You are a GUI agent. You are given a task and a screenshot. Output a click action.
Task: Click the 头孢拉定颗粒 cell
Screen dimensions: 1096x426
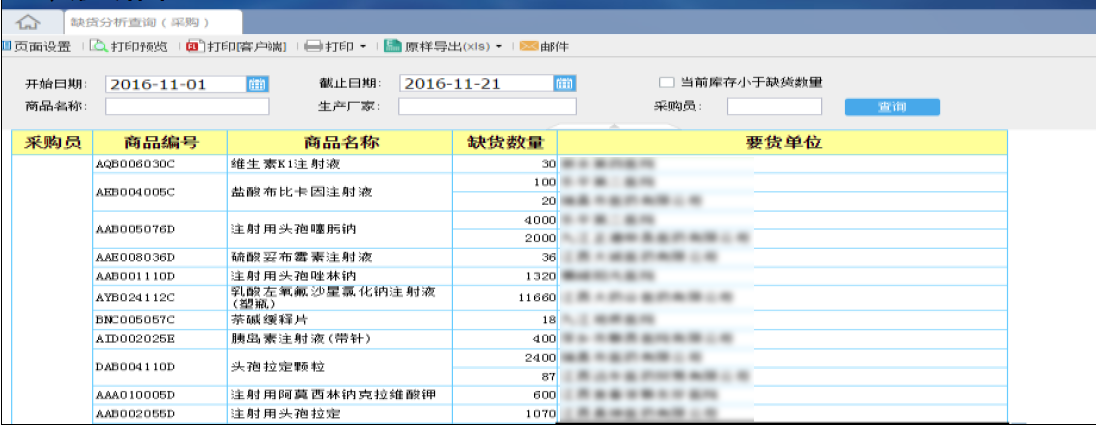click(340, 367)
